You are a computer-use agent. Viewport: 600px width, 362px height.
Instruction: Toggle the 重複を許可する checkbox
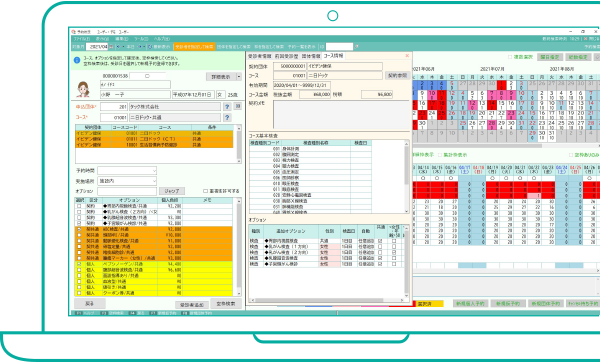205,191
